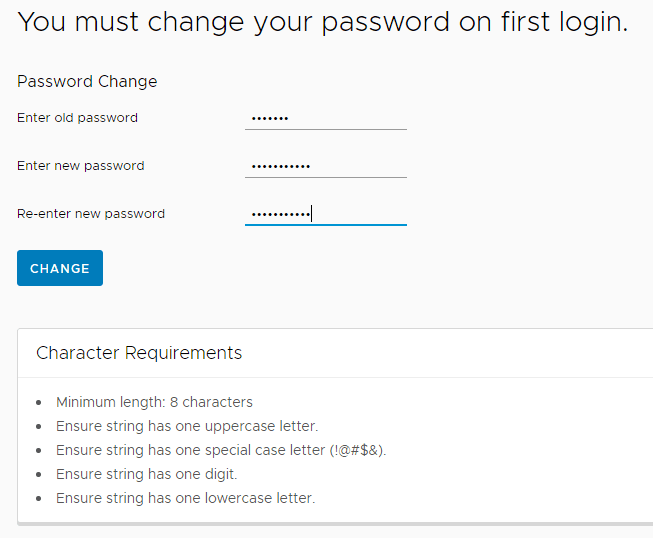Image resolution: width=653 pixels, height=538 pixels.
Task: Click the bullet beside the minimum length rule
Action: [38, 403]
